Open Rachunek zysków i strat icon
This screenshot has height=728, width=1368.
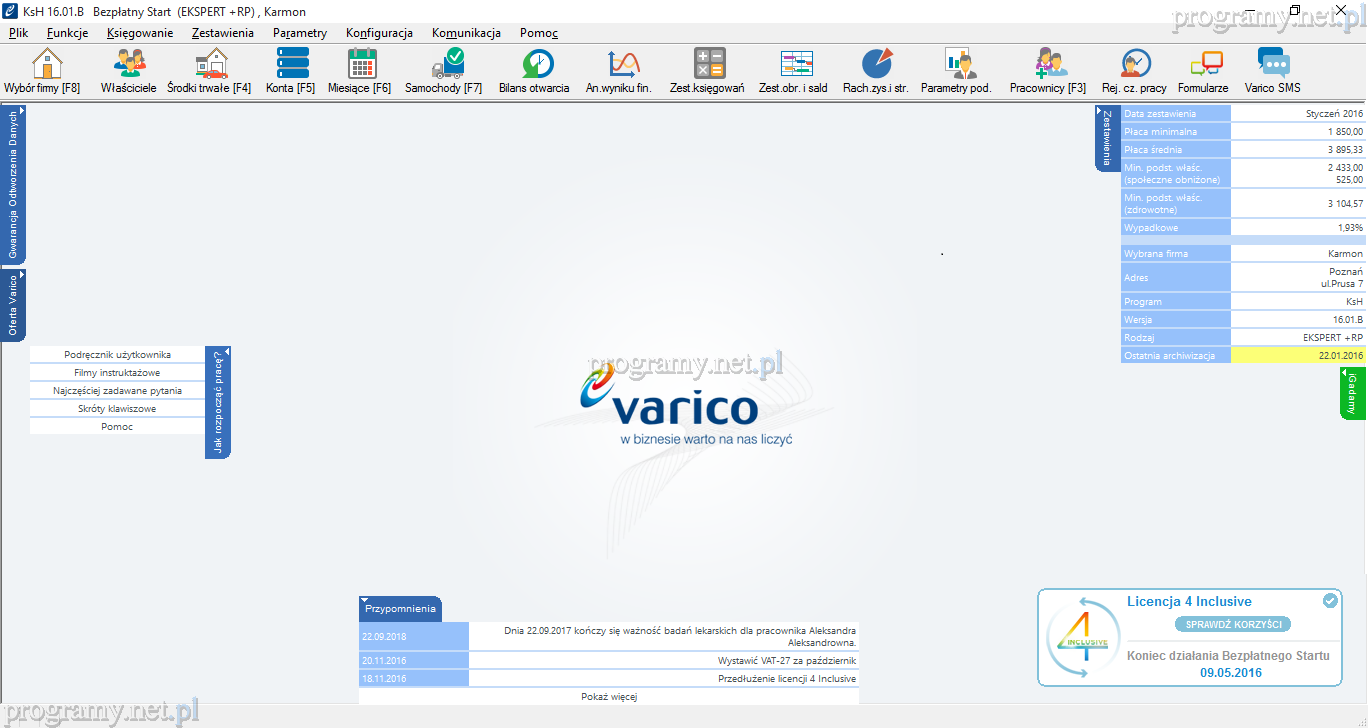pyautogui.click(x=876, y=64)
